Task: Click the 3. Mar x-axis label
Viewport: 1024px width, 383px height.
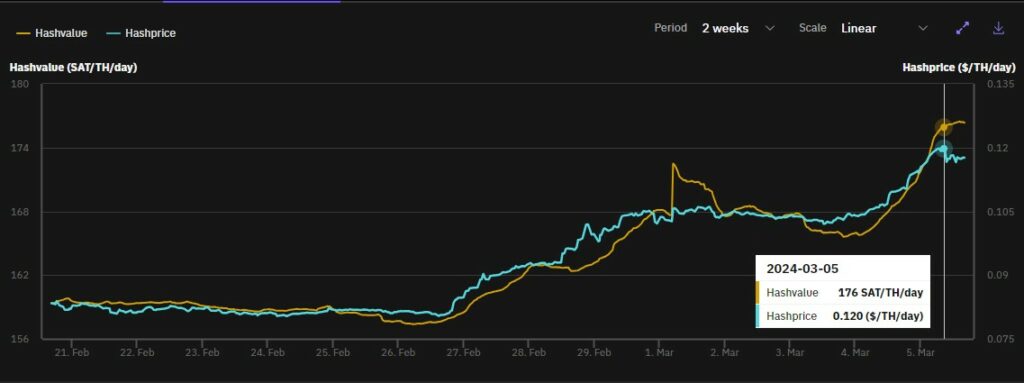Action: coord(789,352)
